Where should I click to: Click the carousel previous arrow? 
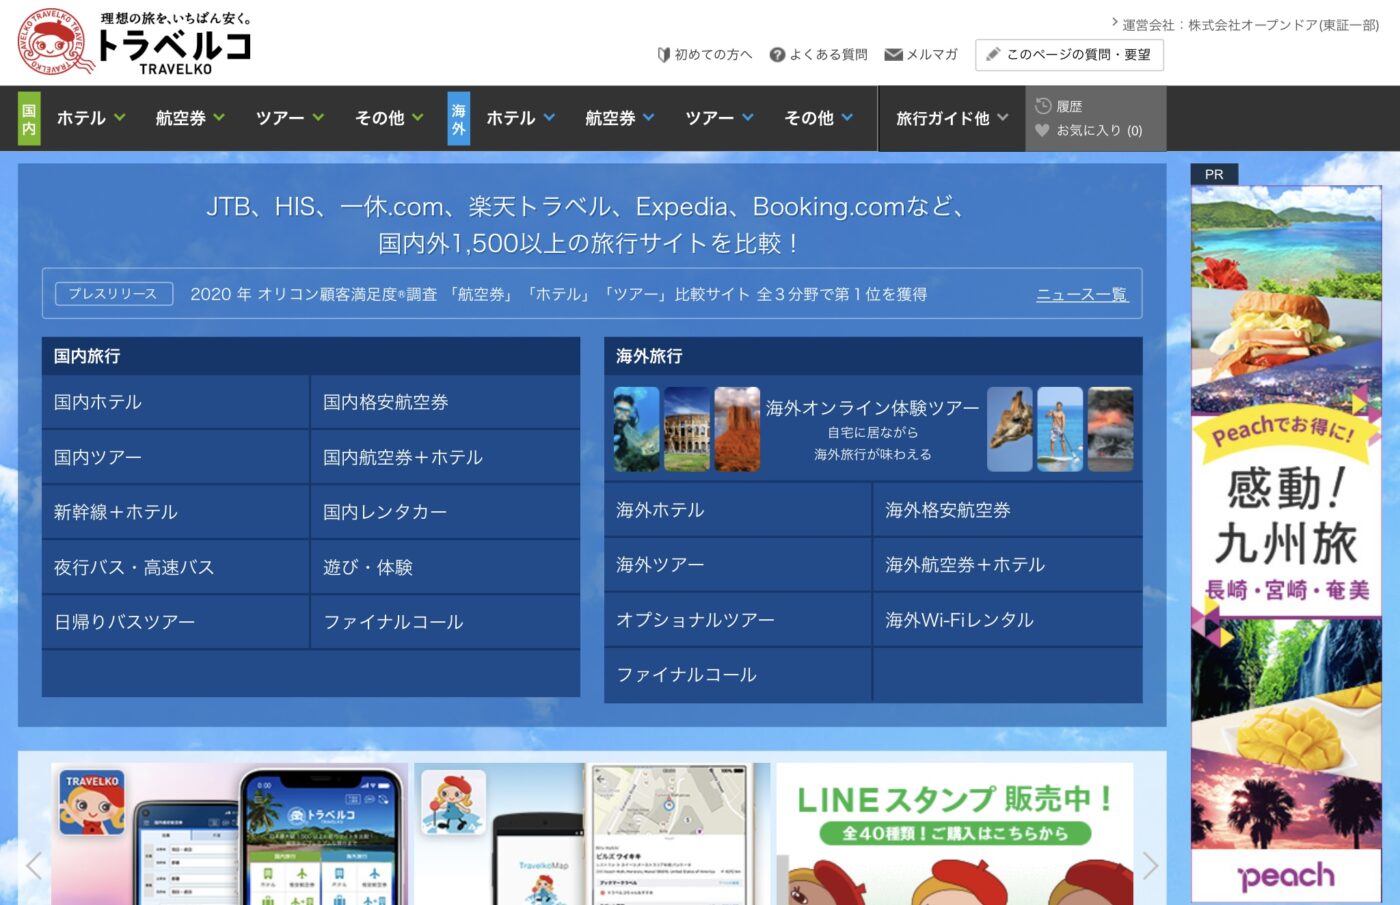tap(34, 866)
